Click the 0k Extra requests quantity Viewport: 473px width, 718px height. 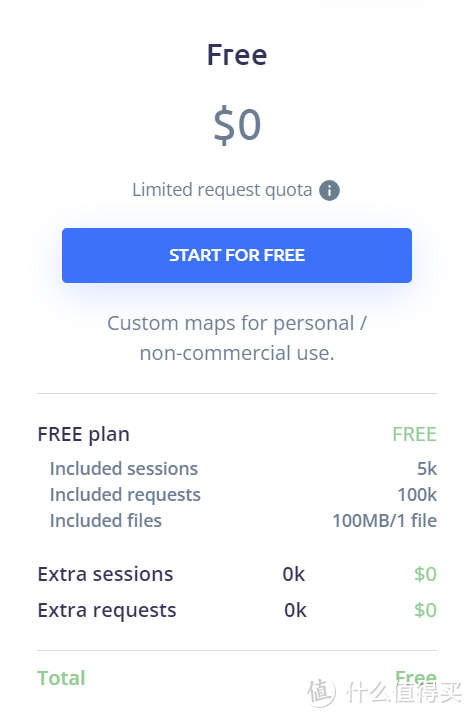(x=295, y=610)
